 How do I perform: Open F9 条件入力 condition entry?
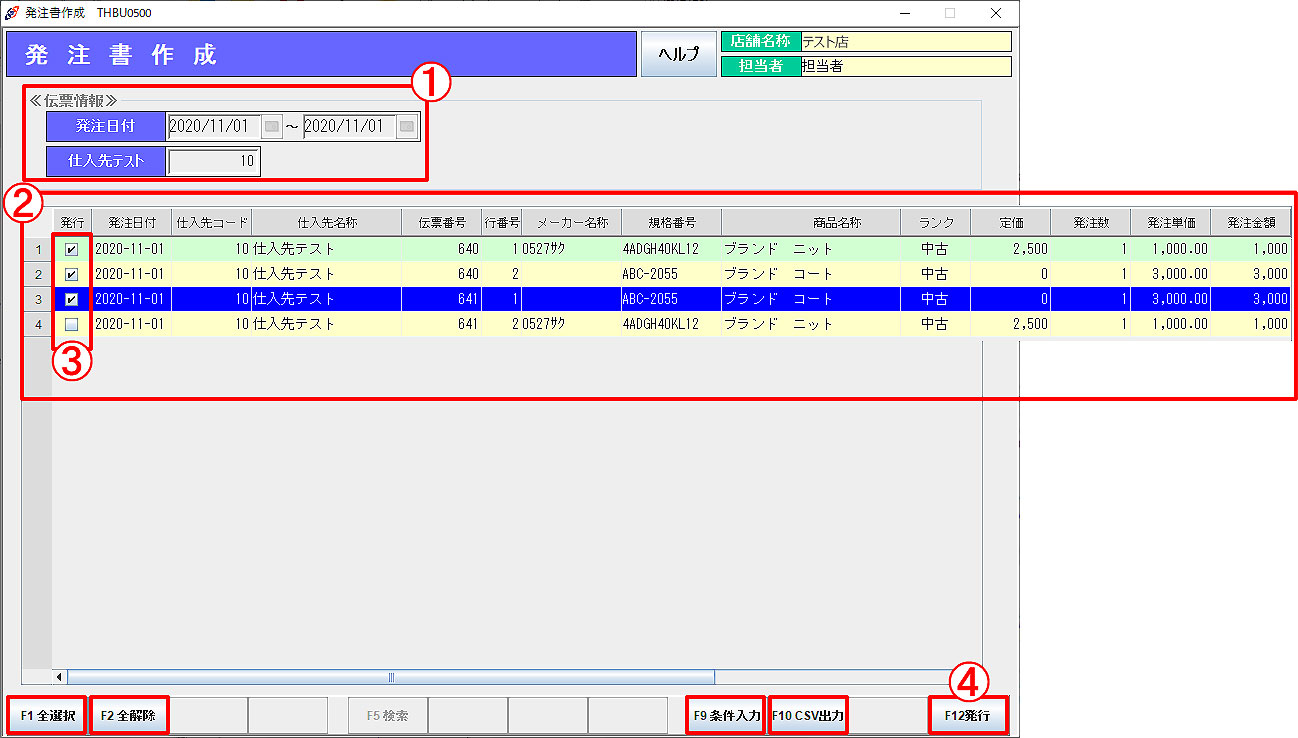click(x=726, y=716)
